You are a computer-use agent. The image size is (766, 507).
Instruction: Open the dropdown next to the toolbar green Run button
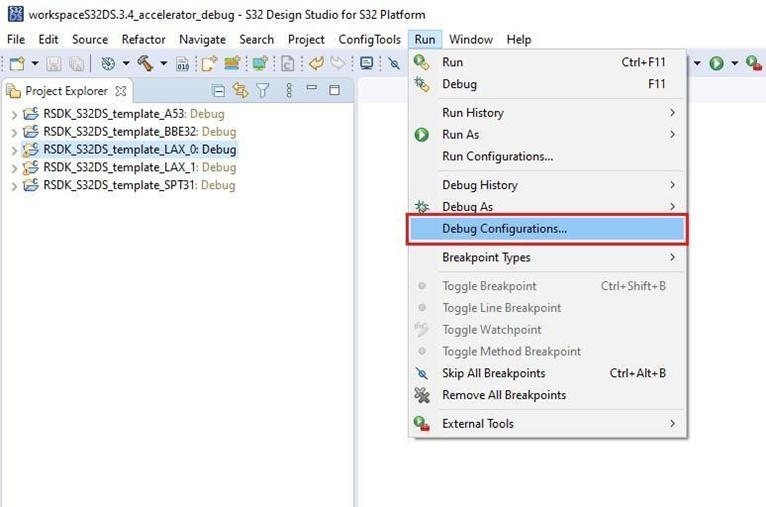[x=734, y=63]
